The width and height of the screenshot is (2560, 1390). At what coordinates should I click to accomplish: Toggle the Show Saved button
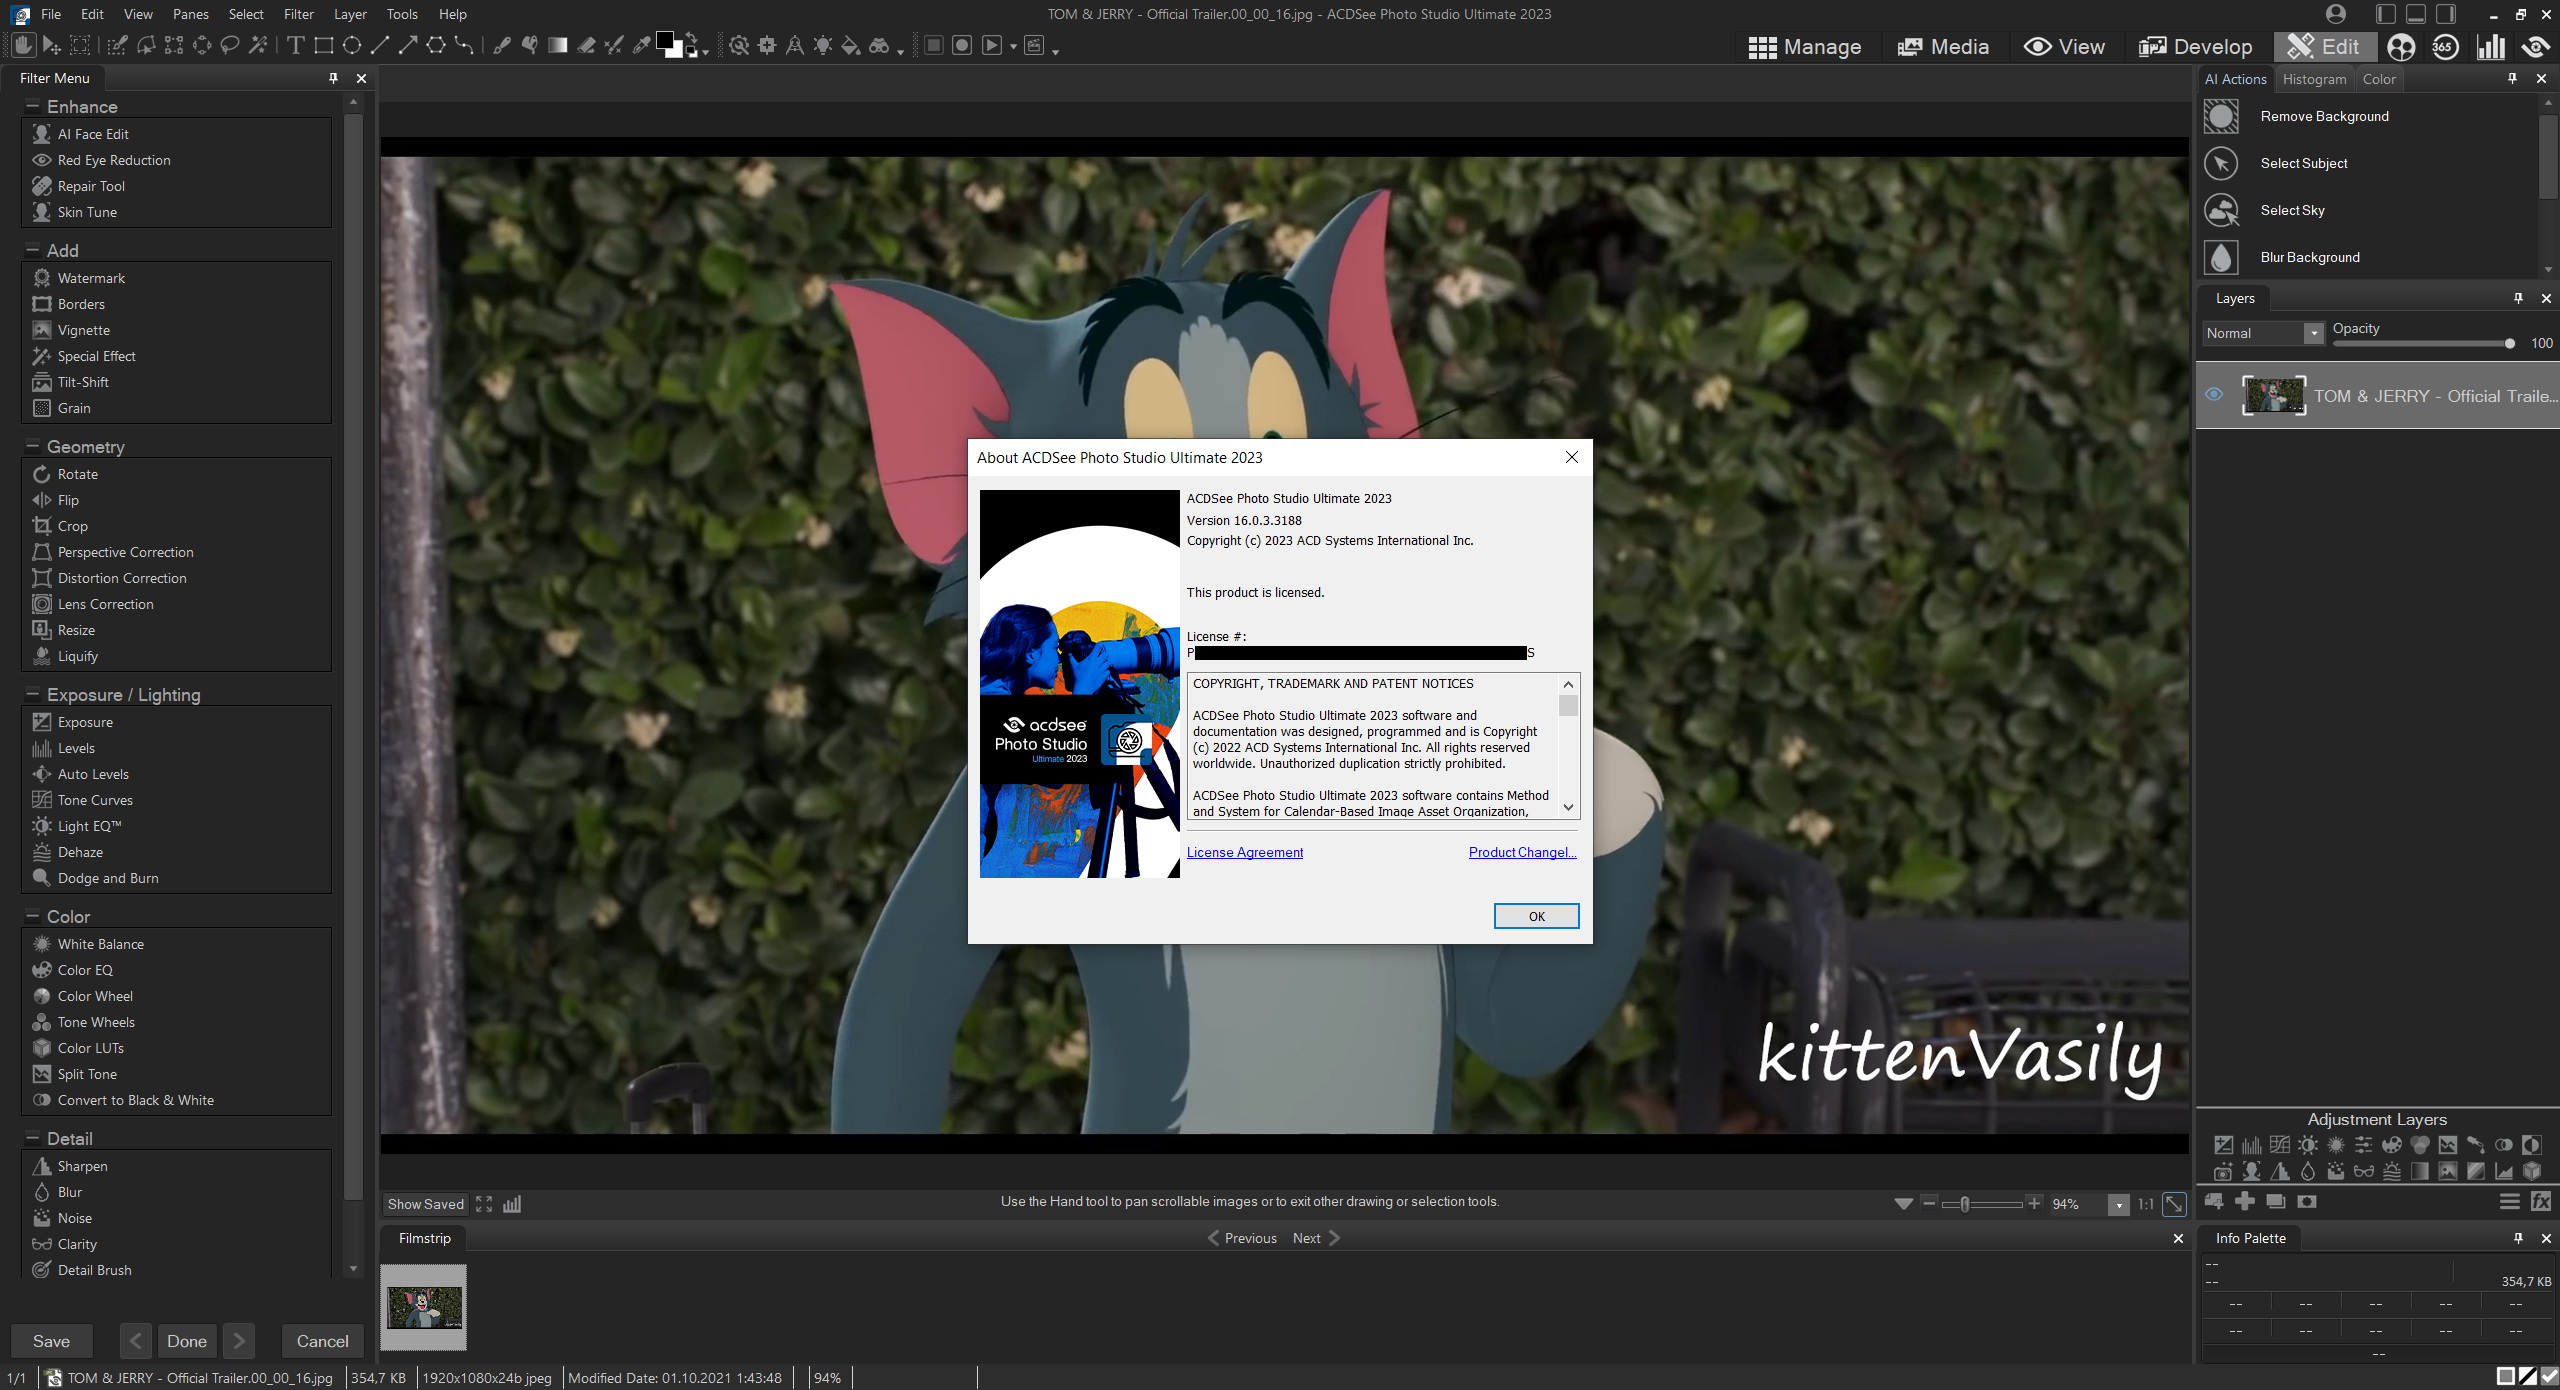point(425,1204)
